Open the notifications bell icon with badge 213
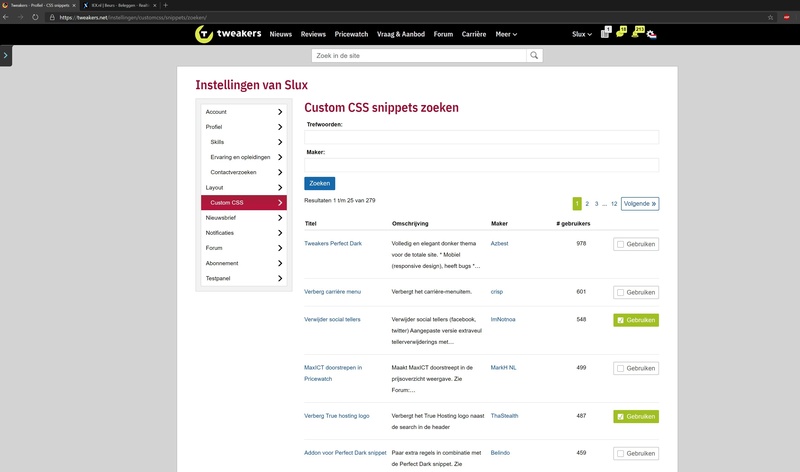This screenshot has width=800, height=472. pos(637,33)
